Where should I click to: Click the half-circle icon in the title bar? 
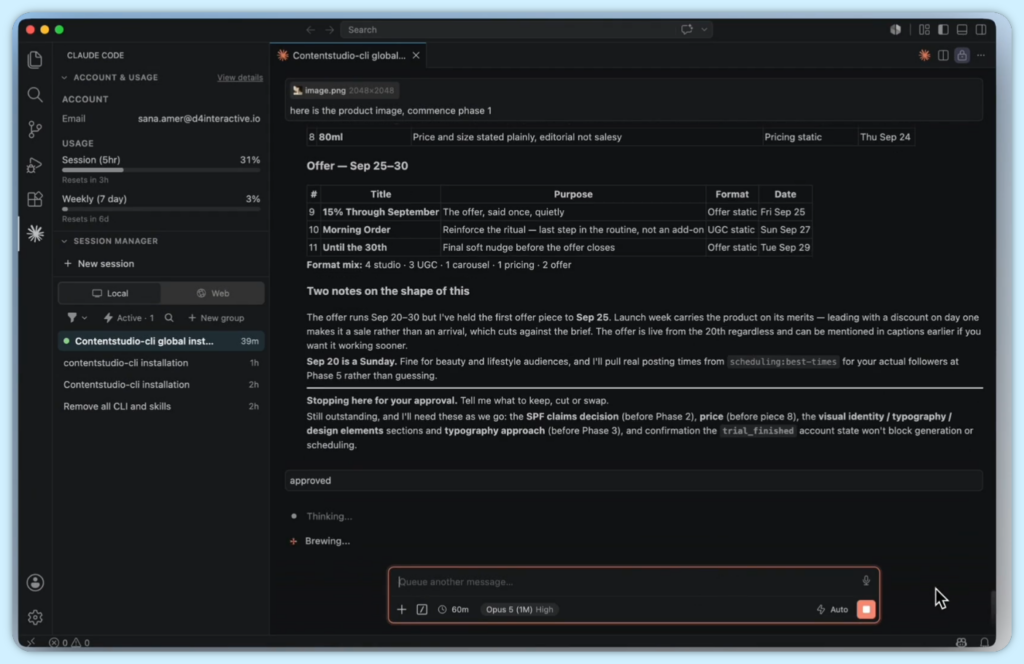click(895, 29)
